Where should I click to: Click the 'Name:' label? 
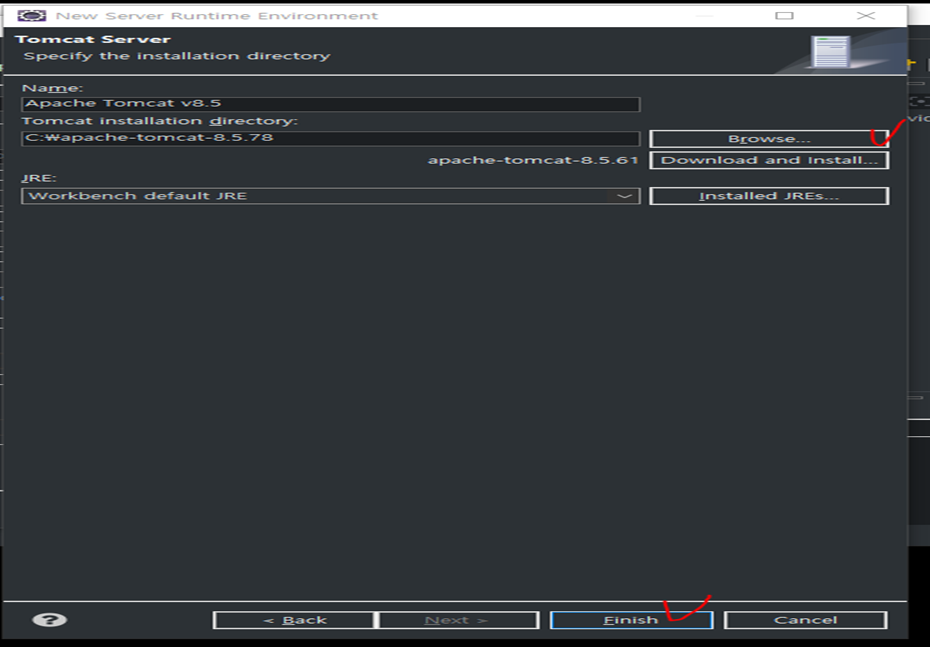pyautogui.click(x=52, y=88)
